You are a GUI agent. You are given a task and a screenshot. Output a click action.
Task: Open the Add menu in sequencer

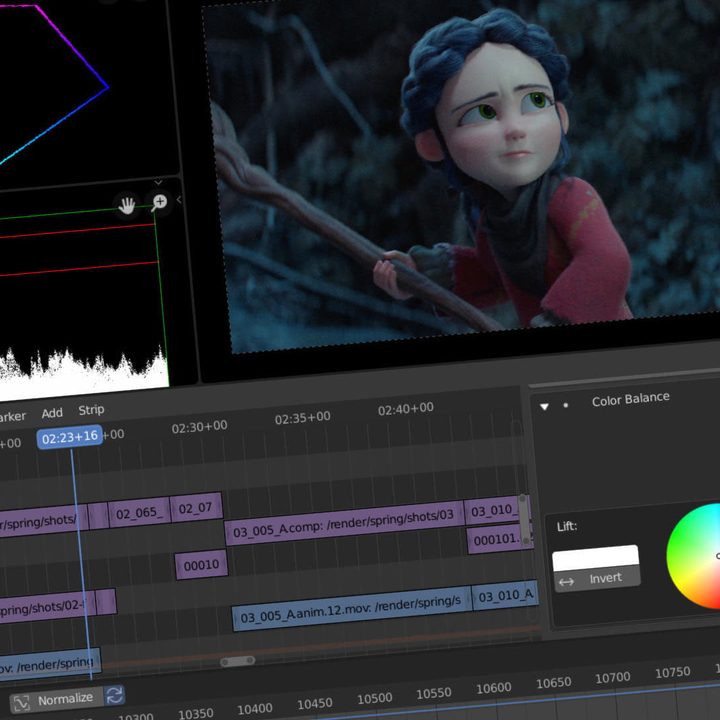pos(52,412)
